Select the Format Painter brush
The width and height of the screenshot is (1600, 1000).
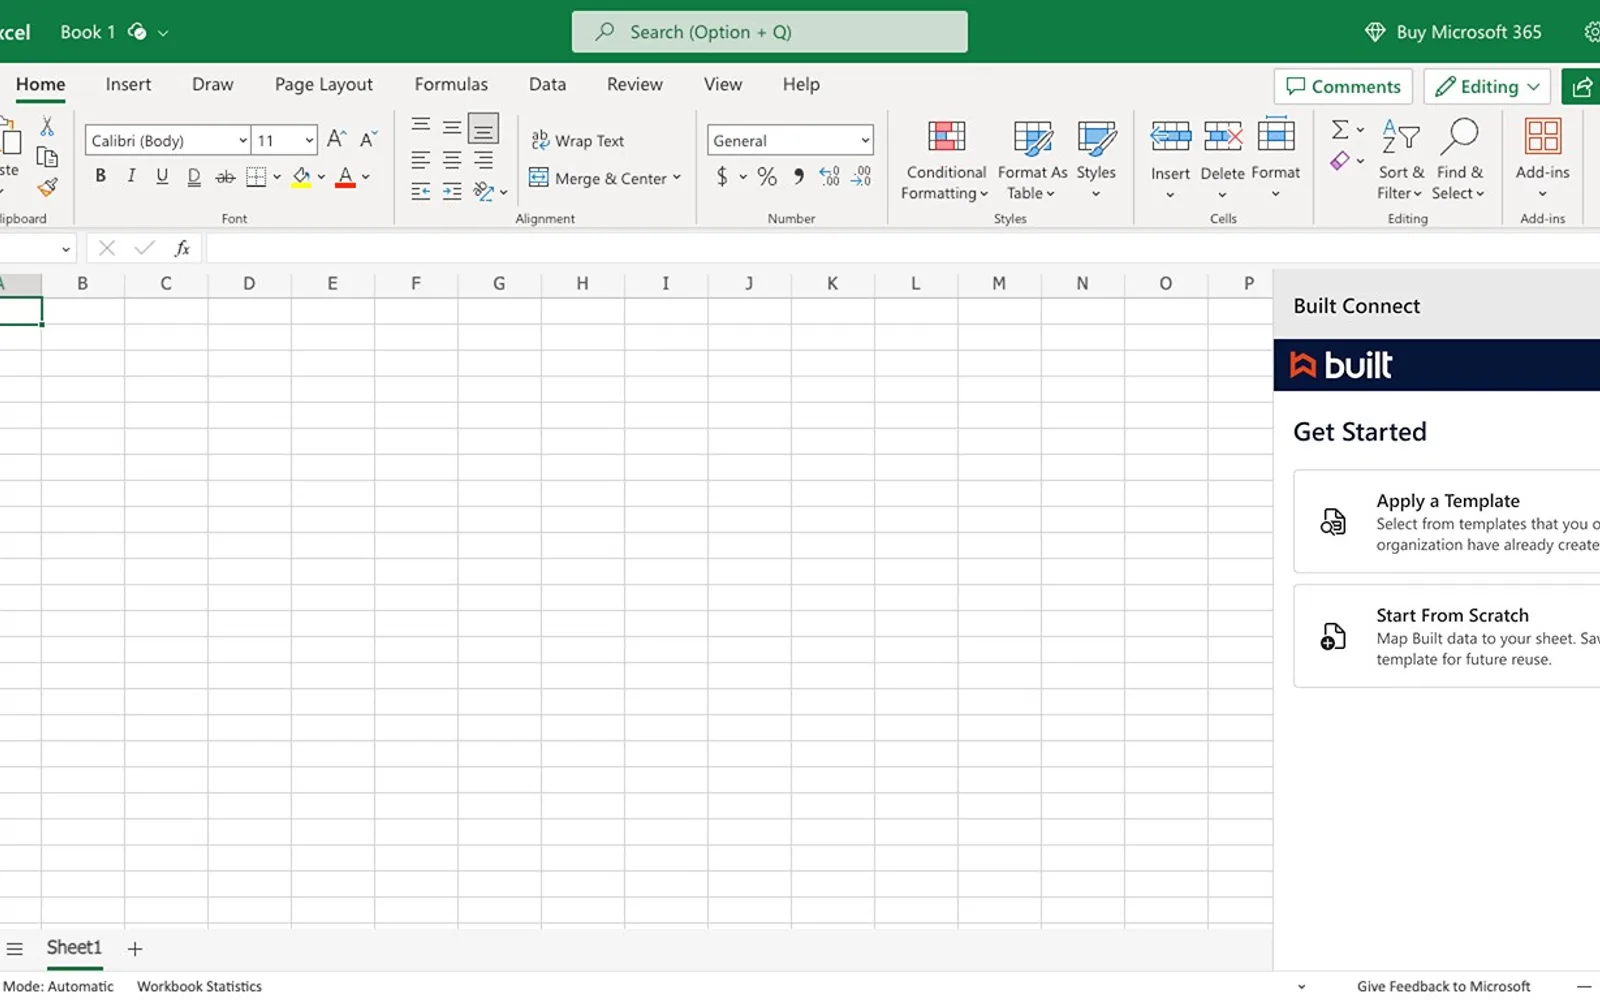47,187
